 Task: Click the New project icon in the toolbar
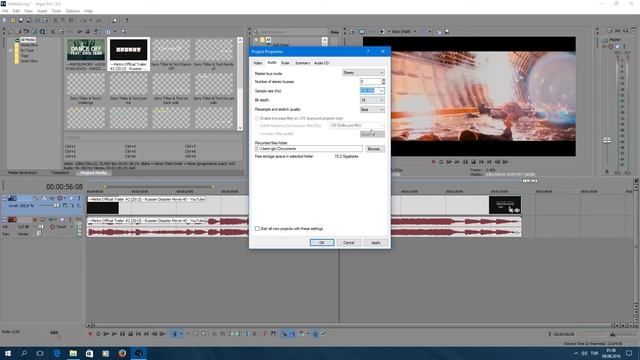tap(4, 20)
